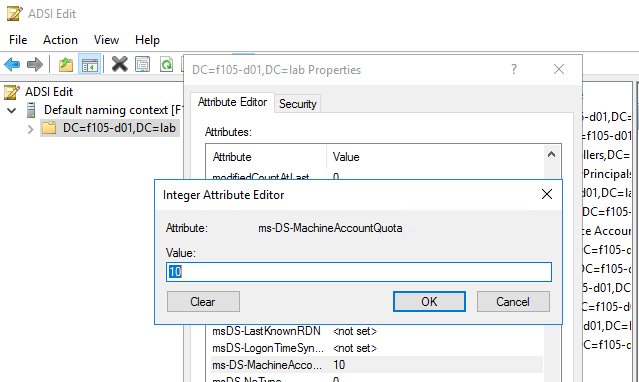Click the Value input field containing 10
The width and height of the screenshot is (639, 382).
pyautogui.click(x=359, y=272)
